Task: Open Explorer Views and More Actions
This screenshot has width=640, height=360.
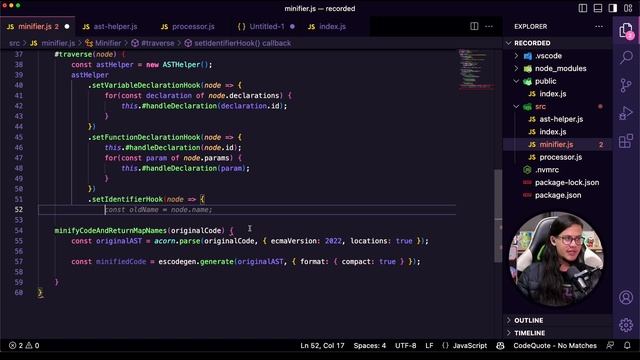Action: tap(599, 27)
